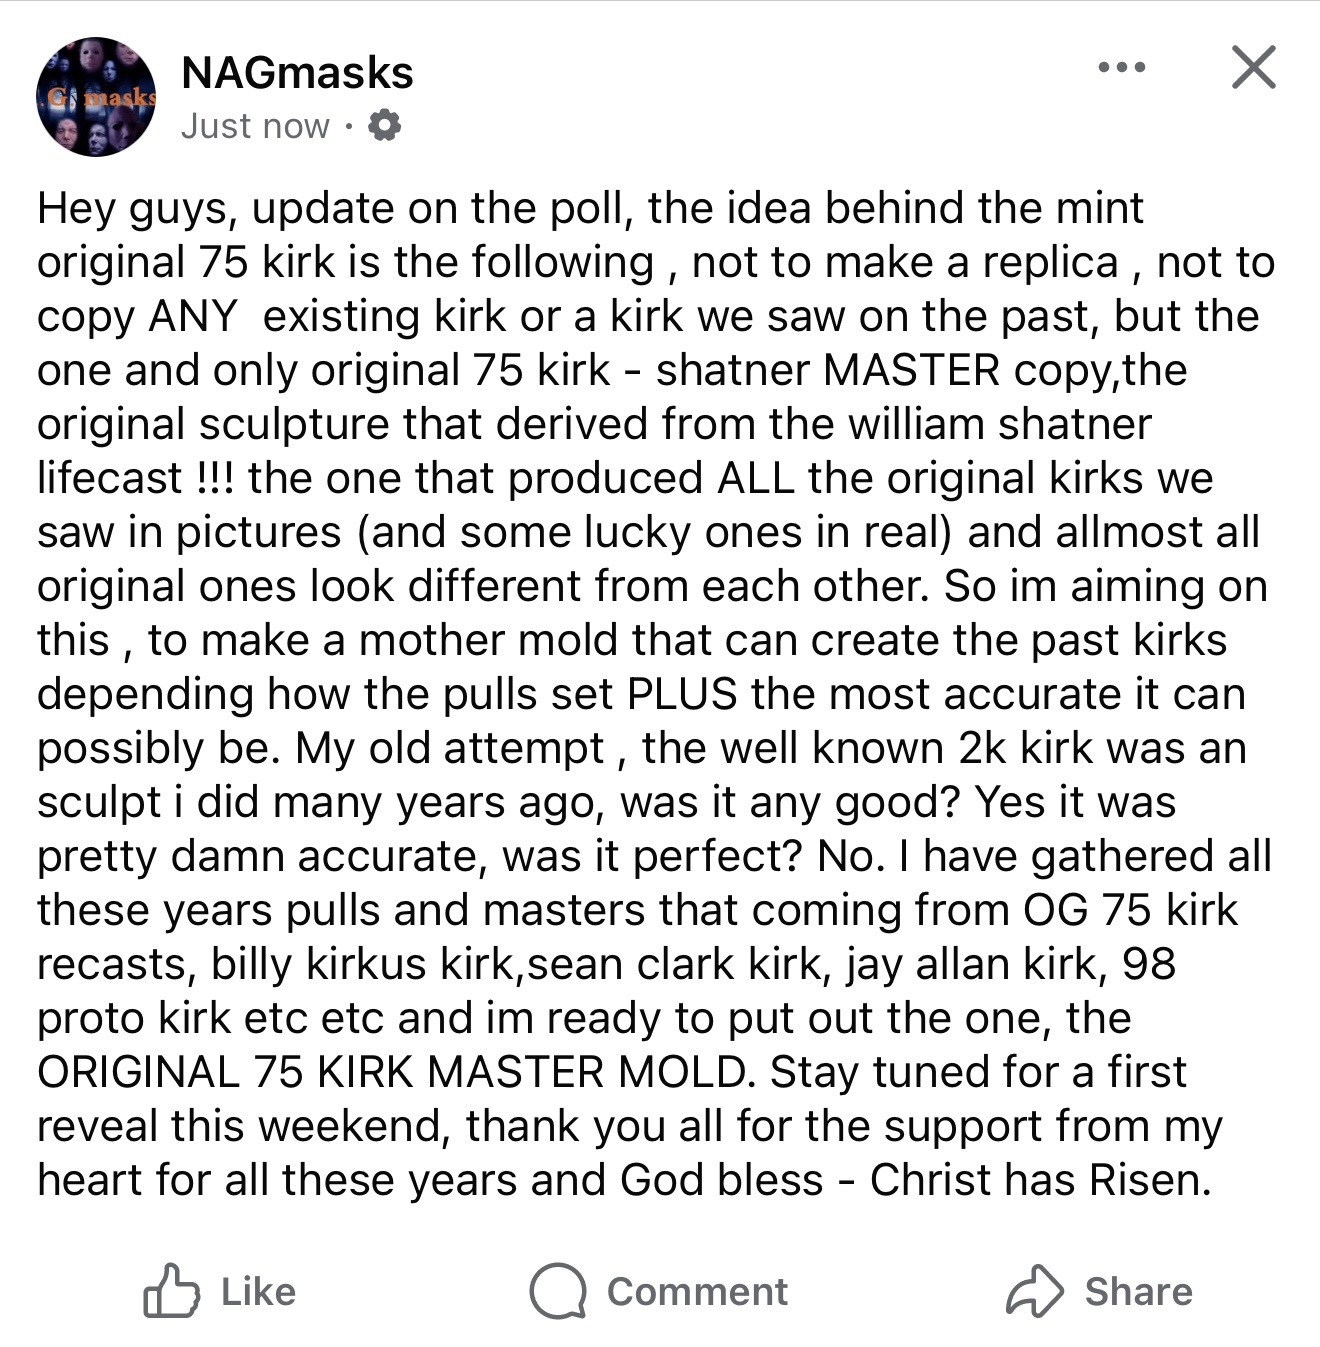Click the "Christ has Risen" closing text
The width and height of the screenshot is (1320, 1347).
click(x=1040, y=1180)
